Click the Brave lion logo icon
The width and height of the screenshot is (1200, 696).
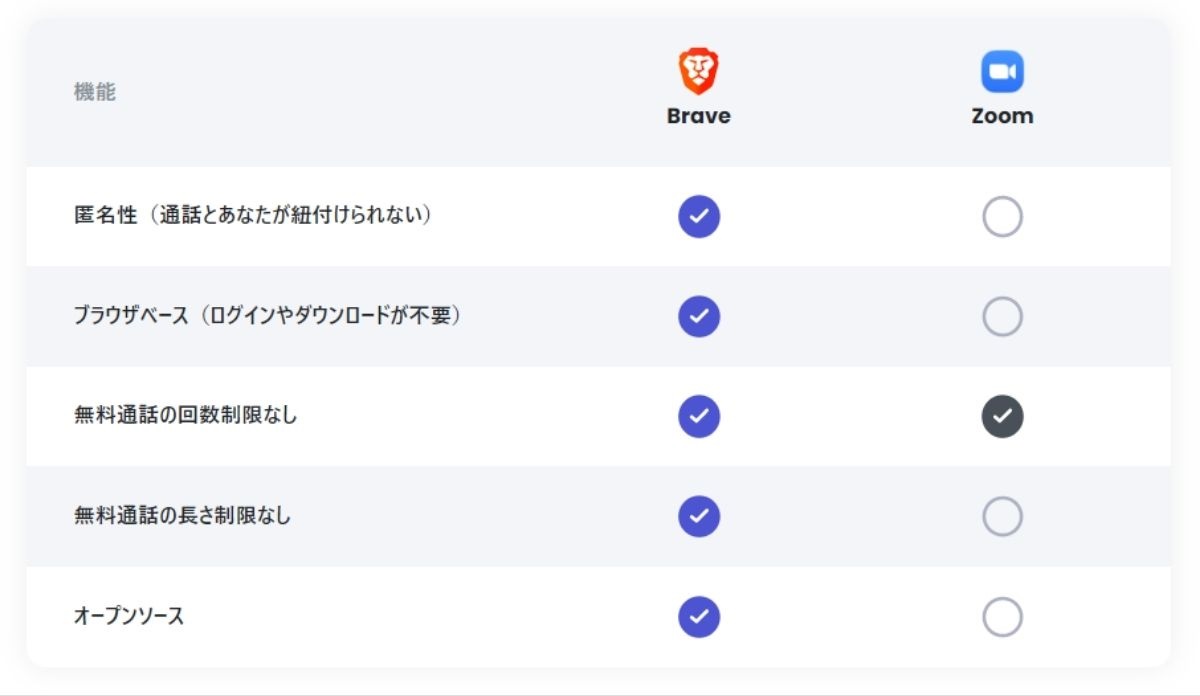[699, 72]
